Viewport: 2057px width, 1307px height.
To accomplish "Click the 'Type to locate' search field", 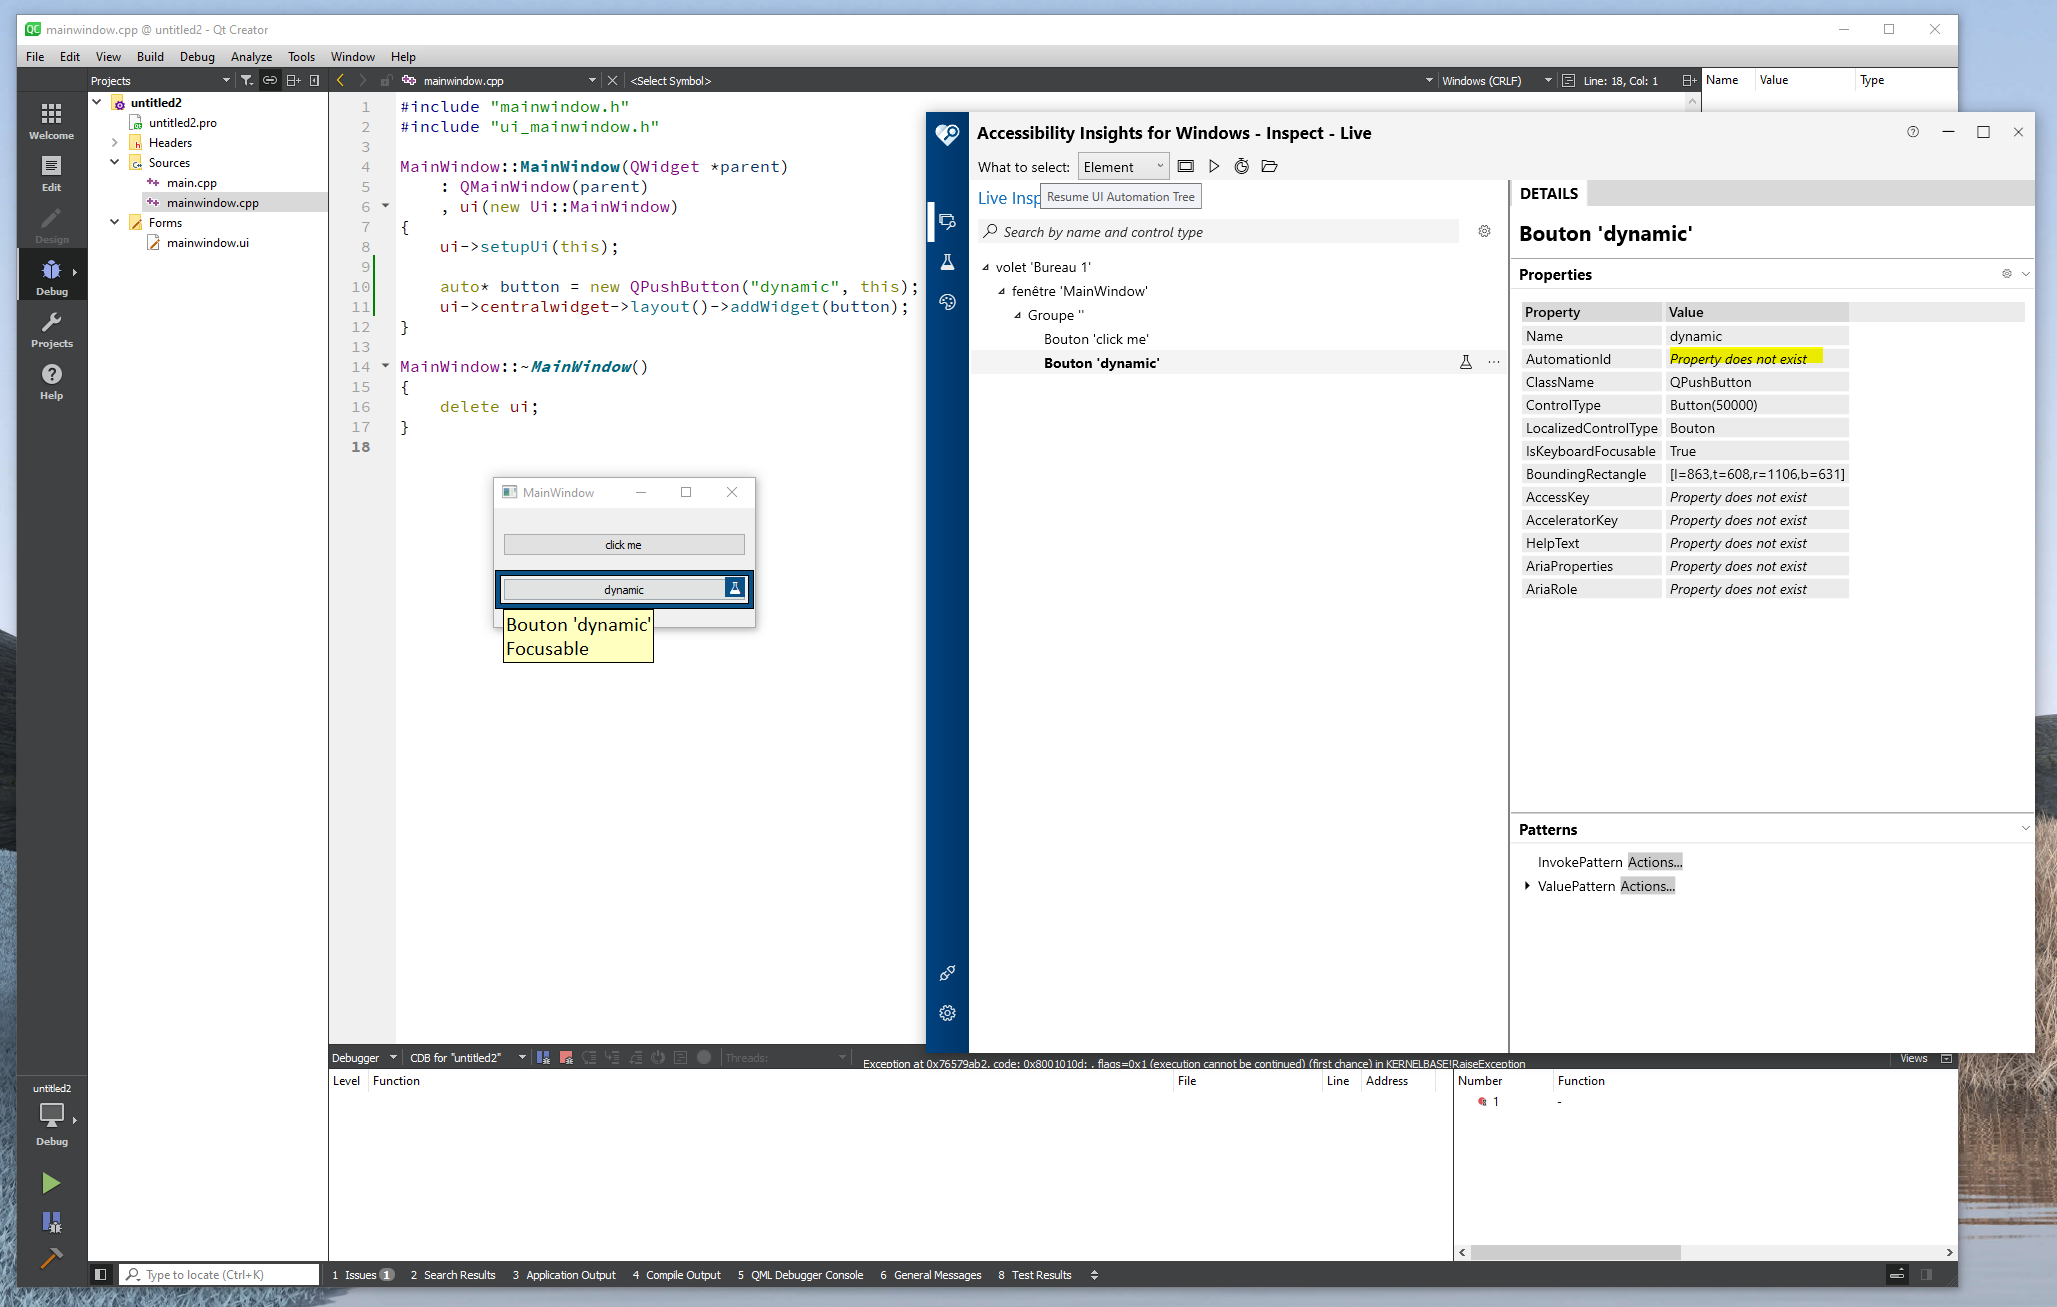I will pos(219,1274).
